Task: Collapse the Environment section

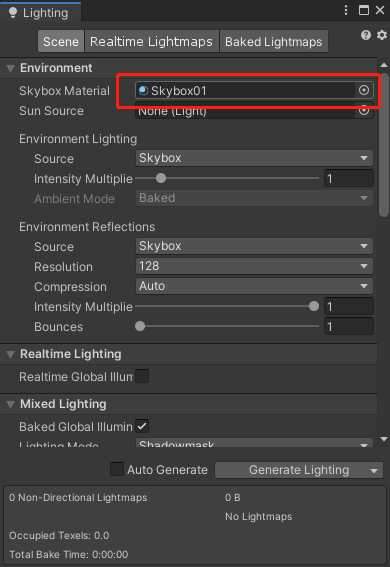Action: point(10,68)
